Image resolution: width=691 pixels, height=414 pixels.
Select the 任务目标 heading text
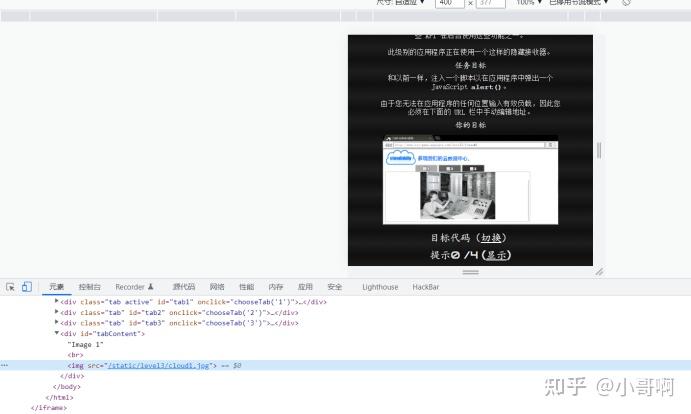pos(470,65)
